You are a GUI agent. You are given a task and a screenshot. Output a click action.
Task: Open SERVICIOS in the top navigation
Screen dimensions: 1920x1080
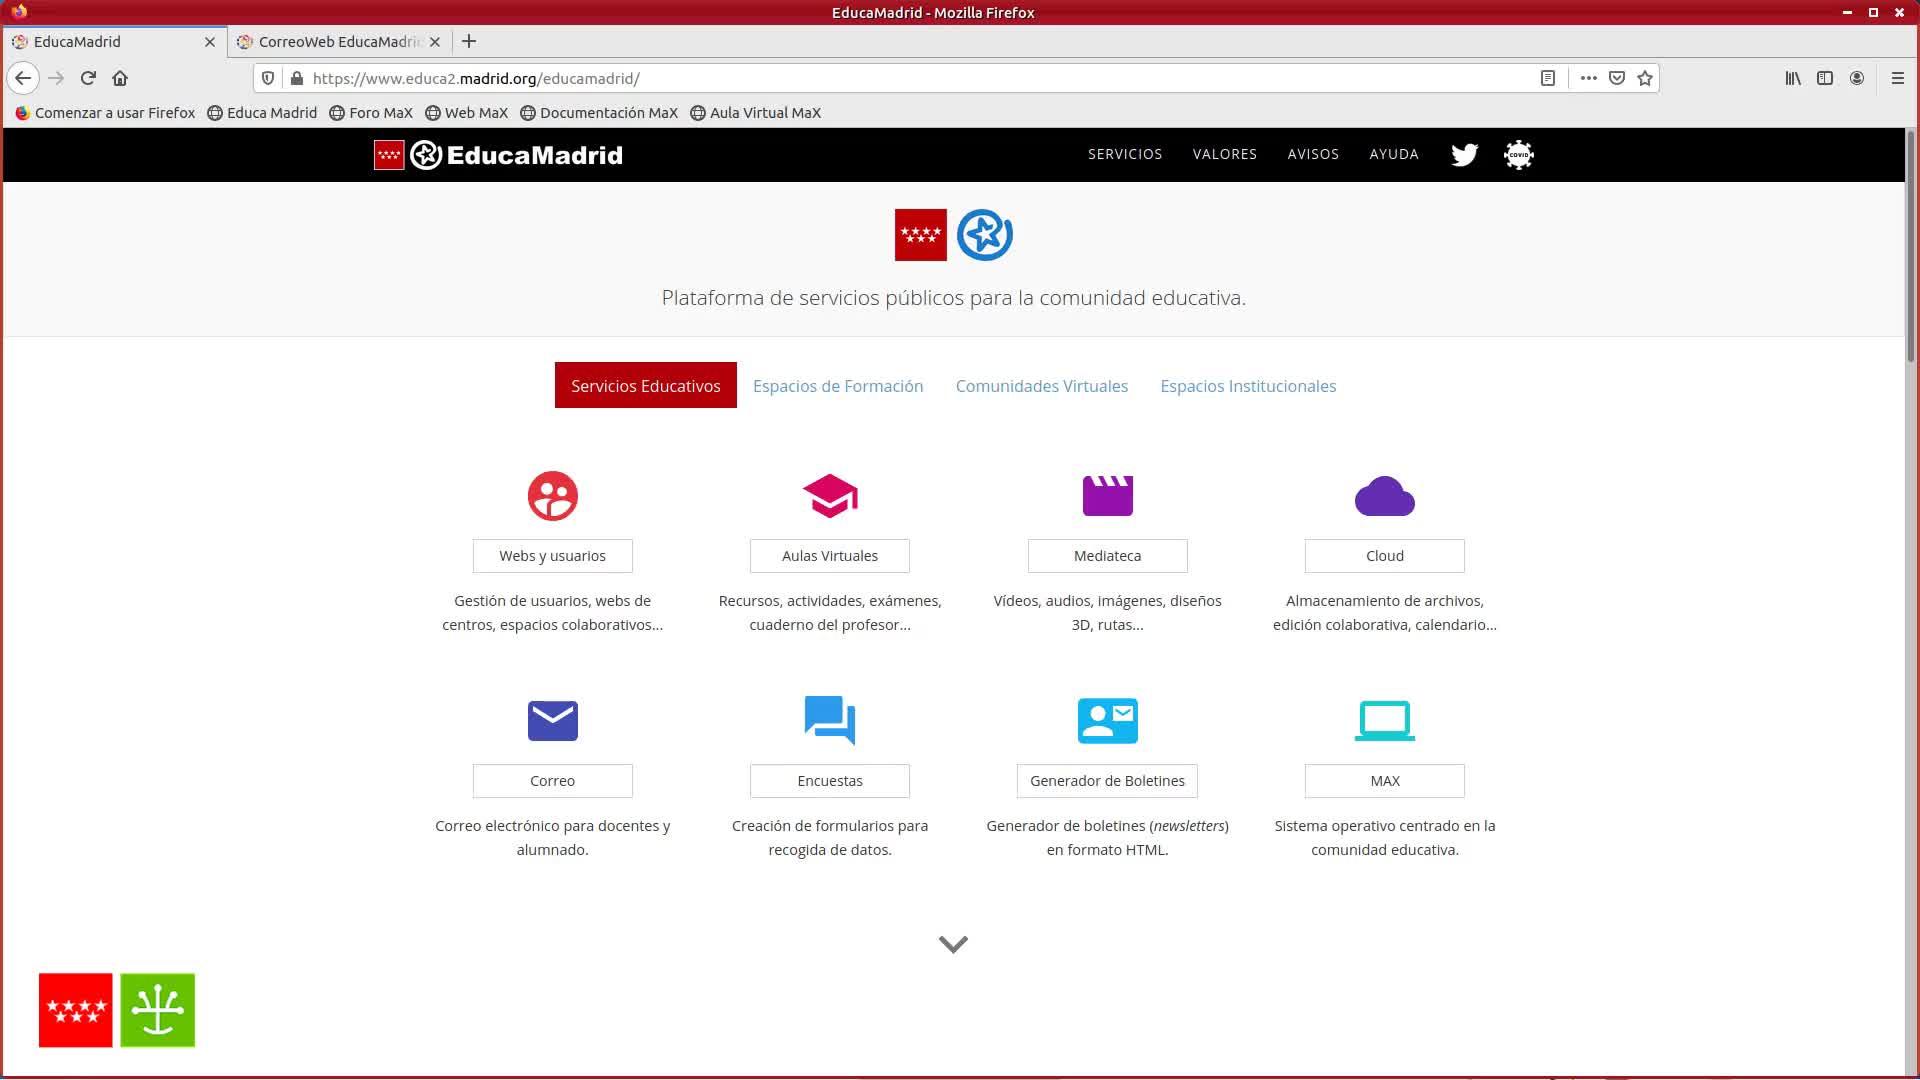pos(1124,154)
